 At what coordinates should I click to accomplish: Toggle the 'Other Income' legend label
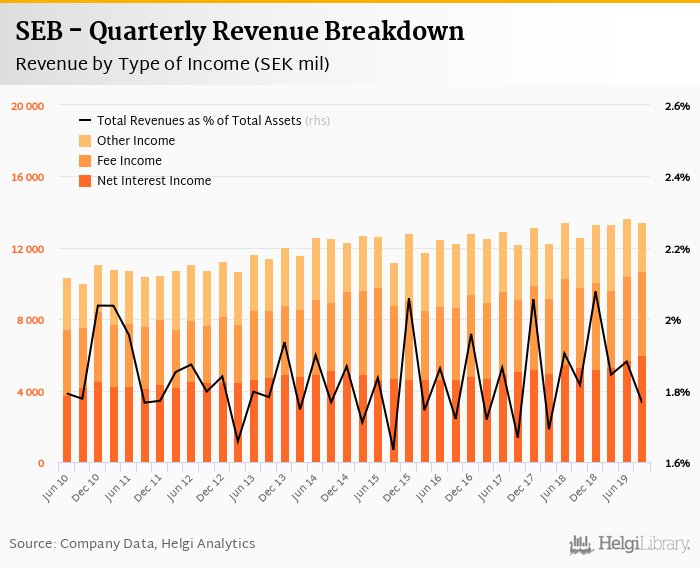point(136,141)
